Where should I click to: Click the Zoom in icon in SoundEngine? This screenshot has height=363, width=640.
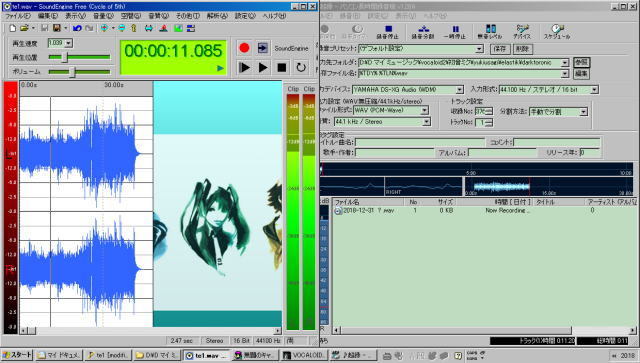pos(104,28)
